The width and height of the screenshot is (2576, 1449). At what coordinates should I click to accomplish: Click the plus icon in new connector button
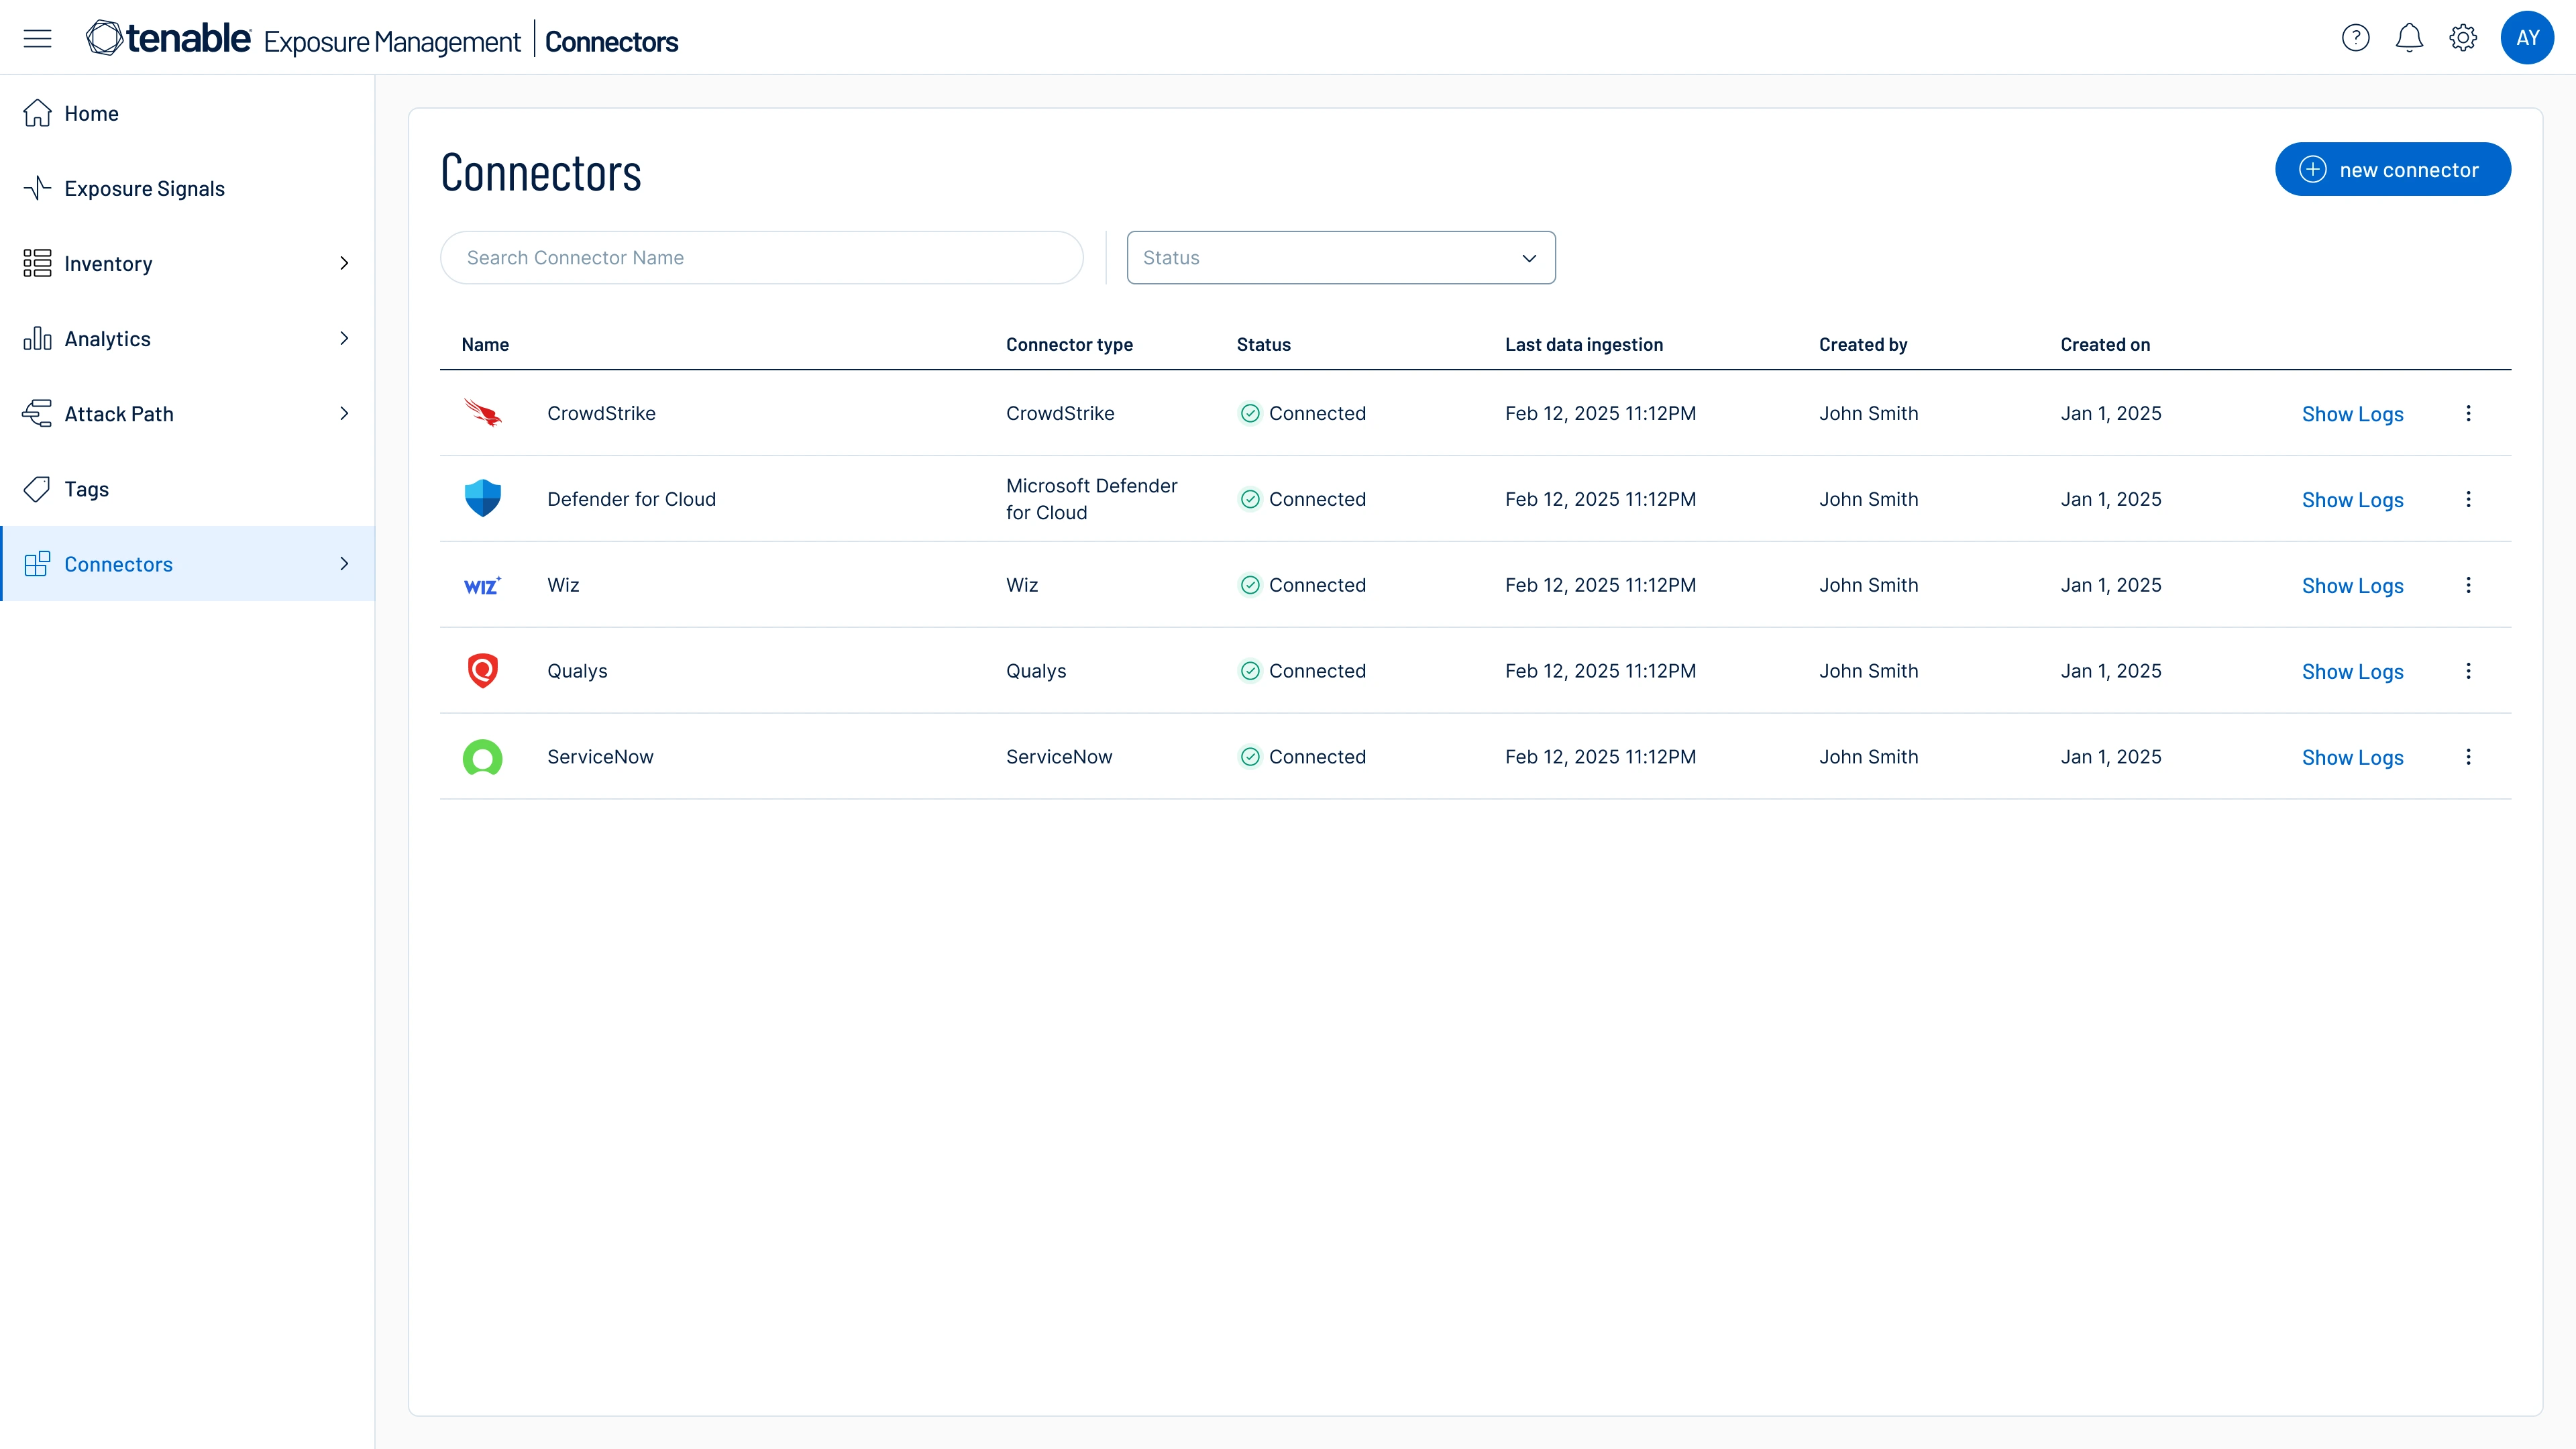[2312, 169]
